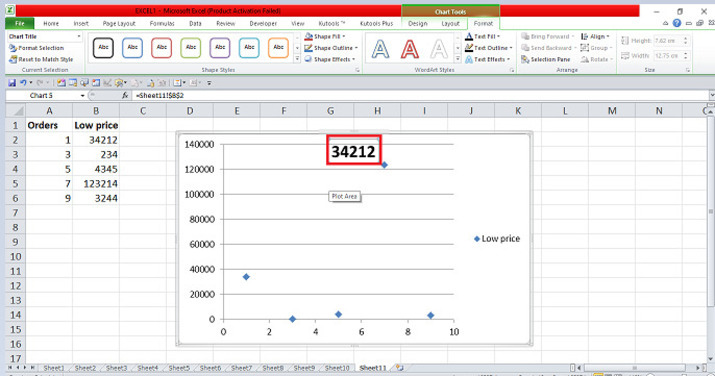Click the Customize Quick Access Toolbar arrow
Viewport: 715px width, 376px height.
click(x=209, y=83)
